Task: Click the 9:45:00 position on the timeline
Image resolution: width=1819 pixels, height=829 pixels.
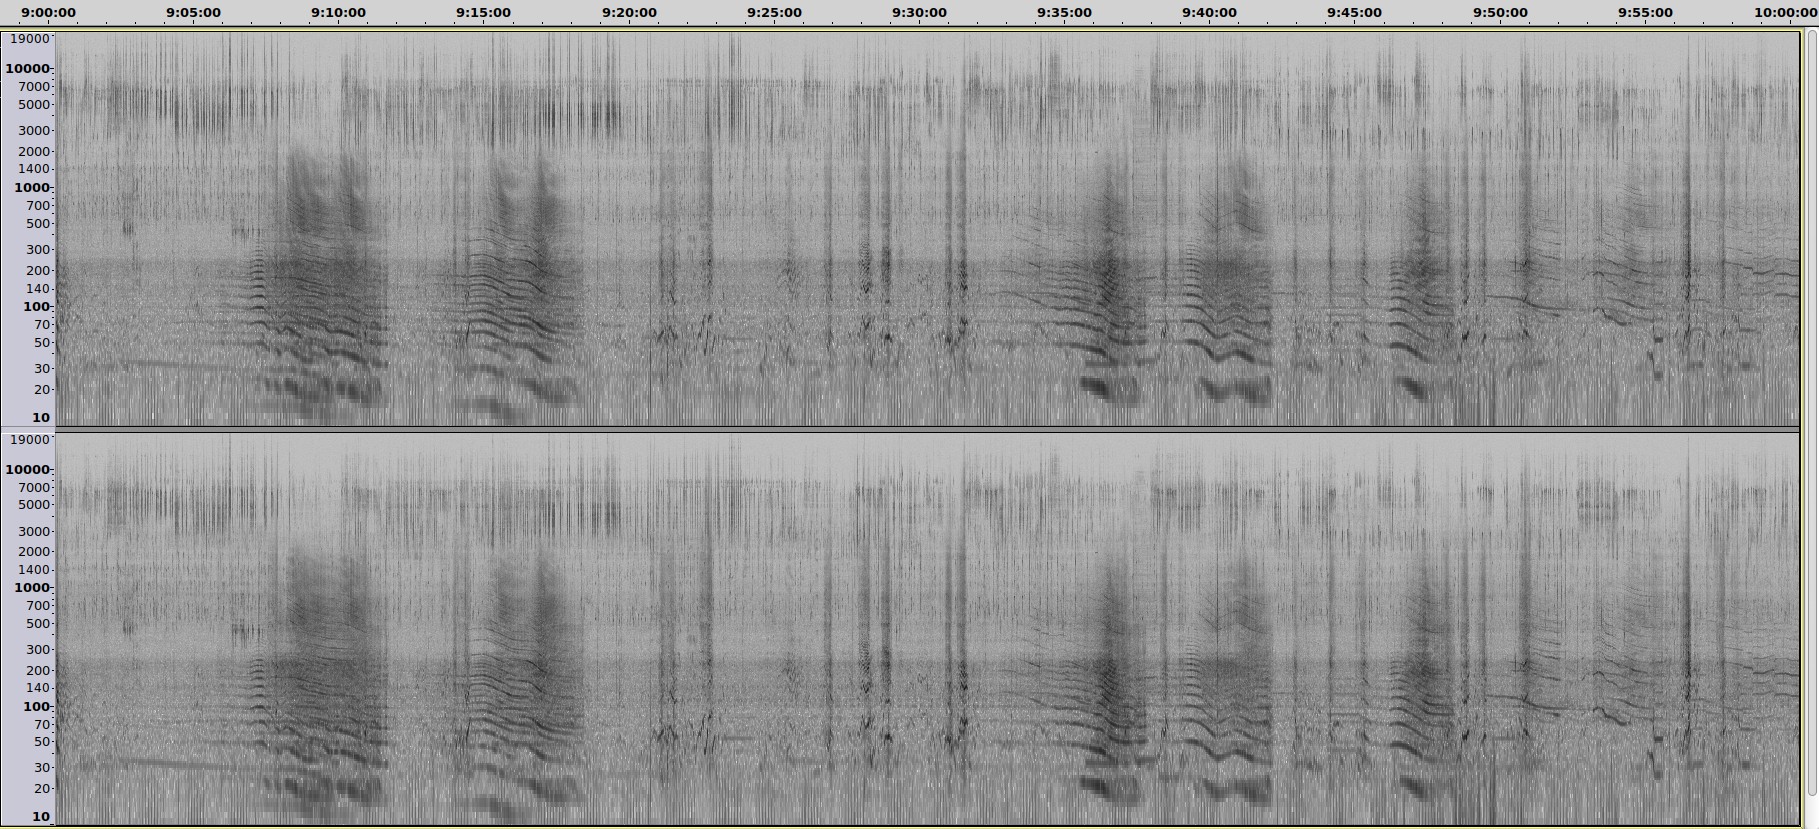Action: [x=1355, y=12]
